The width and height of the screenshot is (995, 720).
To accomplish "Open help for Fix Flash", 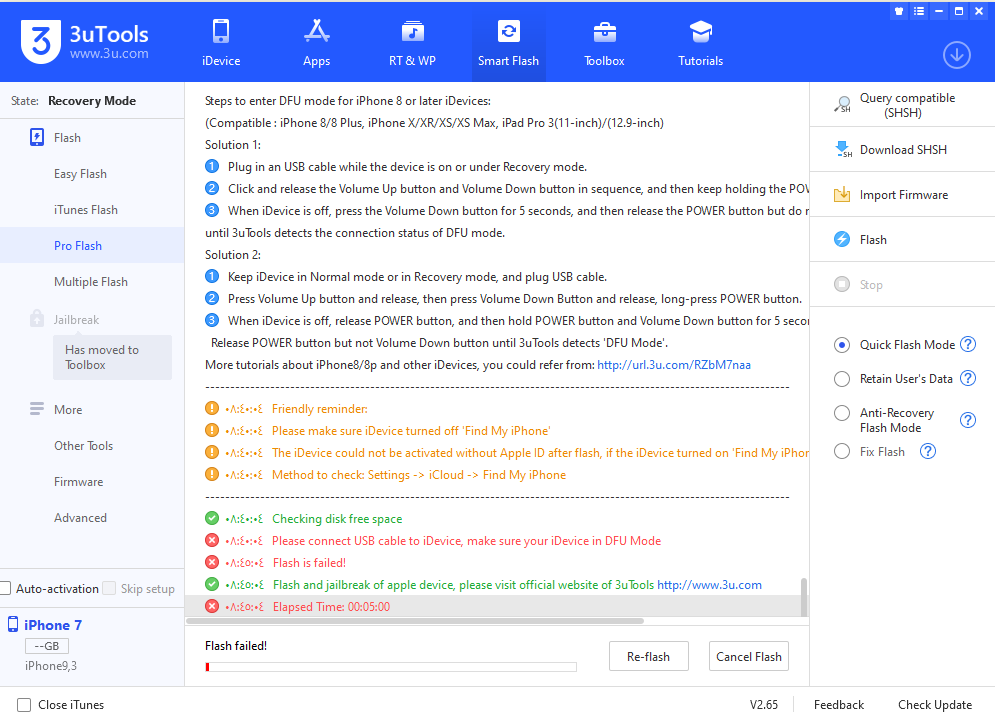I will coord(928,451).
